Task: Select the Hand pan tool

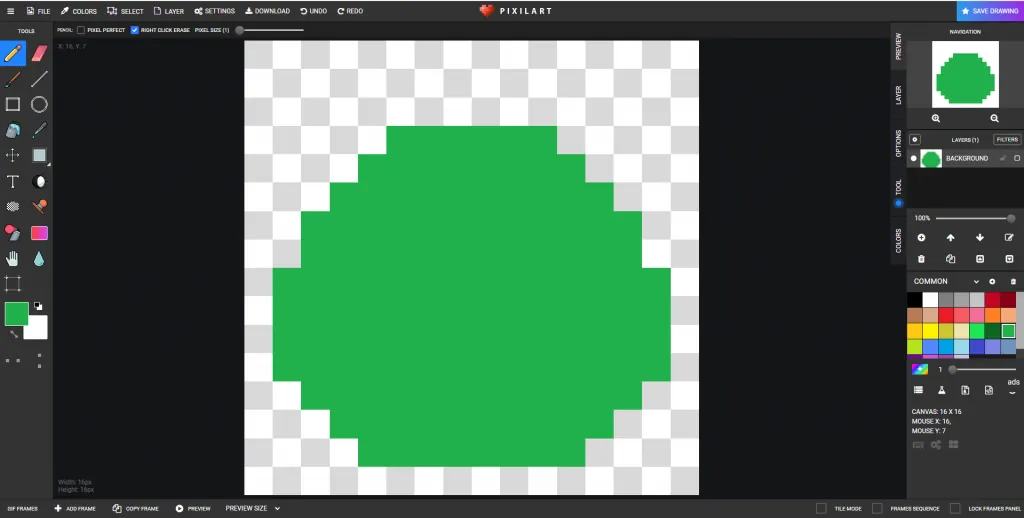Action: [12, 259]
